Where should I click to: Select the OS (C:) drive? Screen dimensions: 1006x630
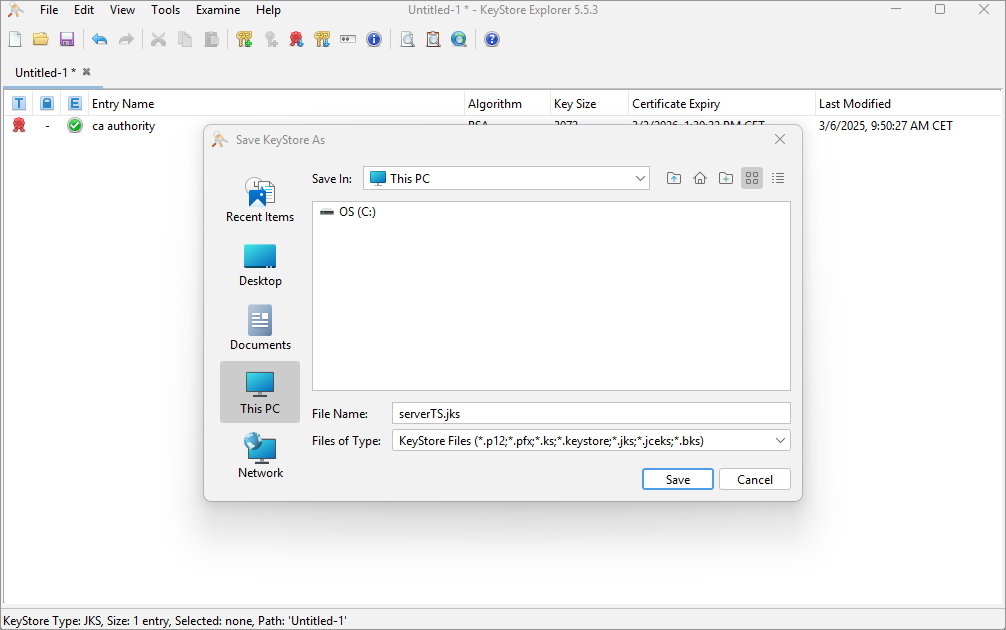click(349, 212)
